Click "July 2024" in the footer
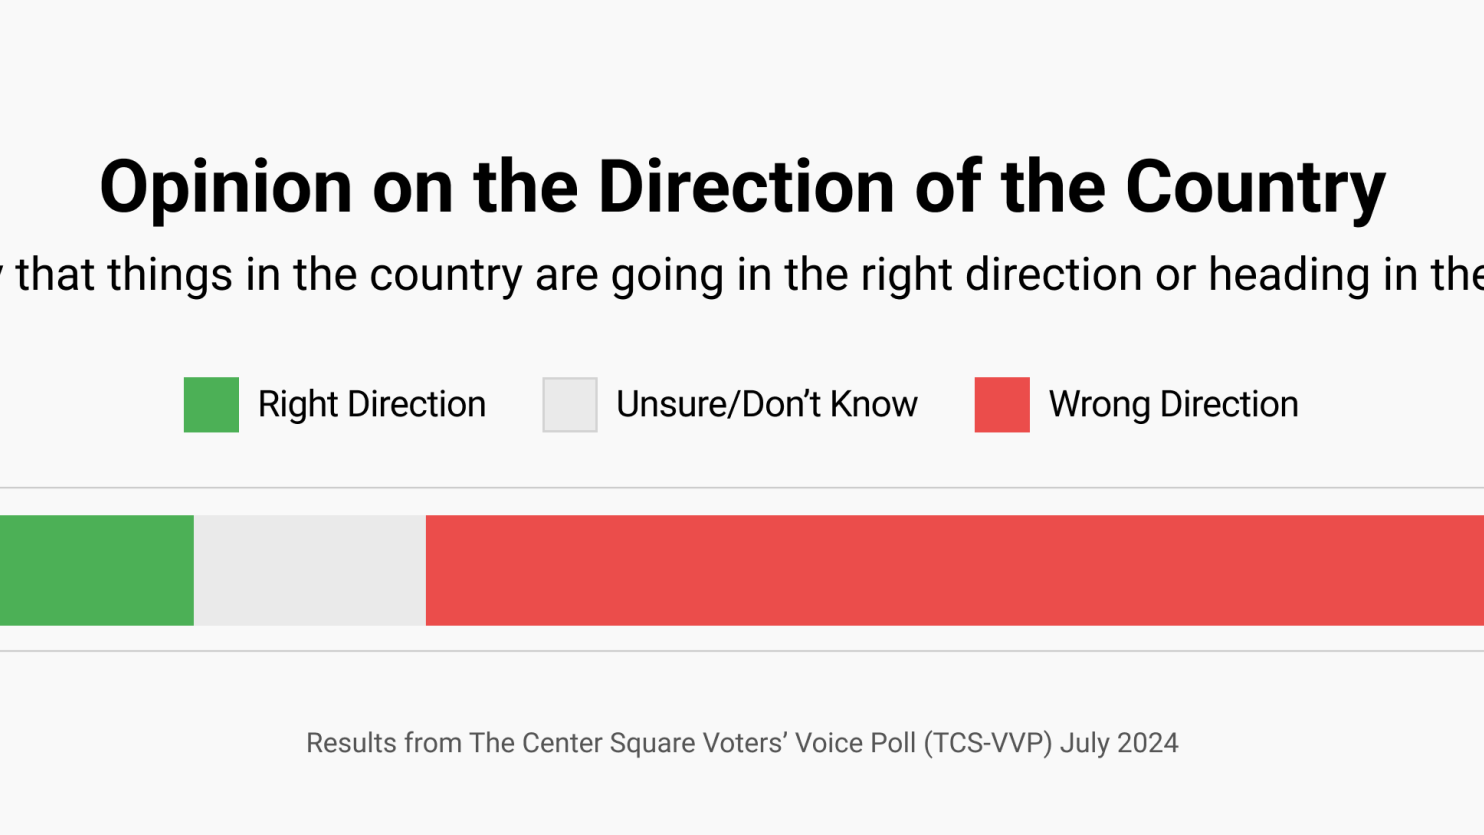Viewport: 1484px width, 835px height. (1119, 743)
